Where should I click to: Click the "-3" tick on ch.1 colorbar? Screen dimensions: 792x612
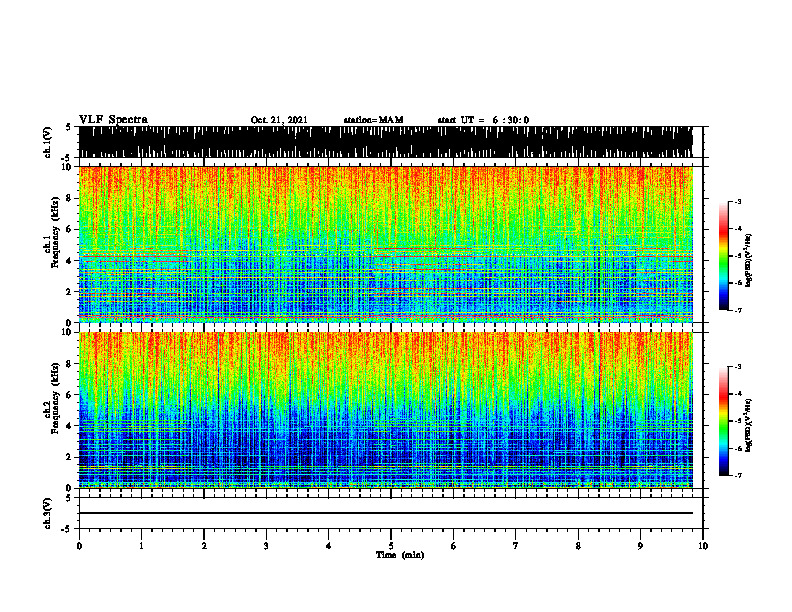pyautogui.click(x=738, y=202)
